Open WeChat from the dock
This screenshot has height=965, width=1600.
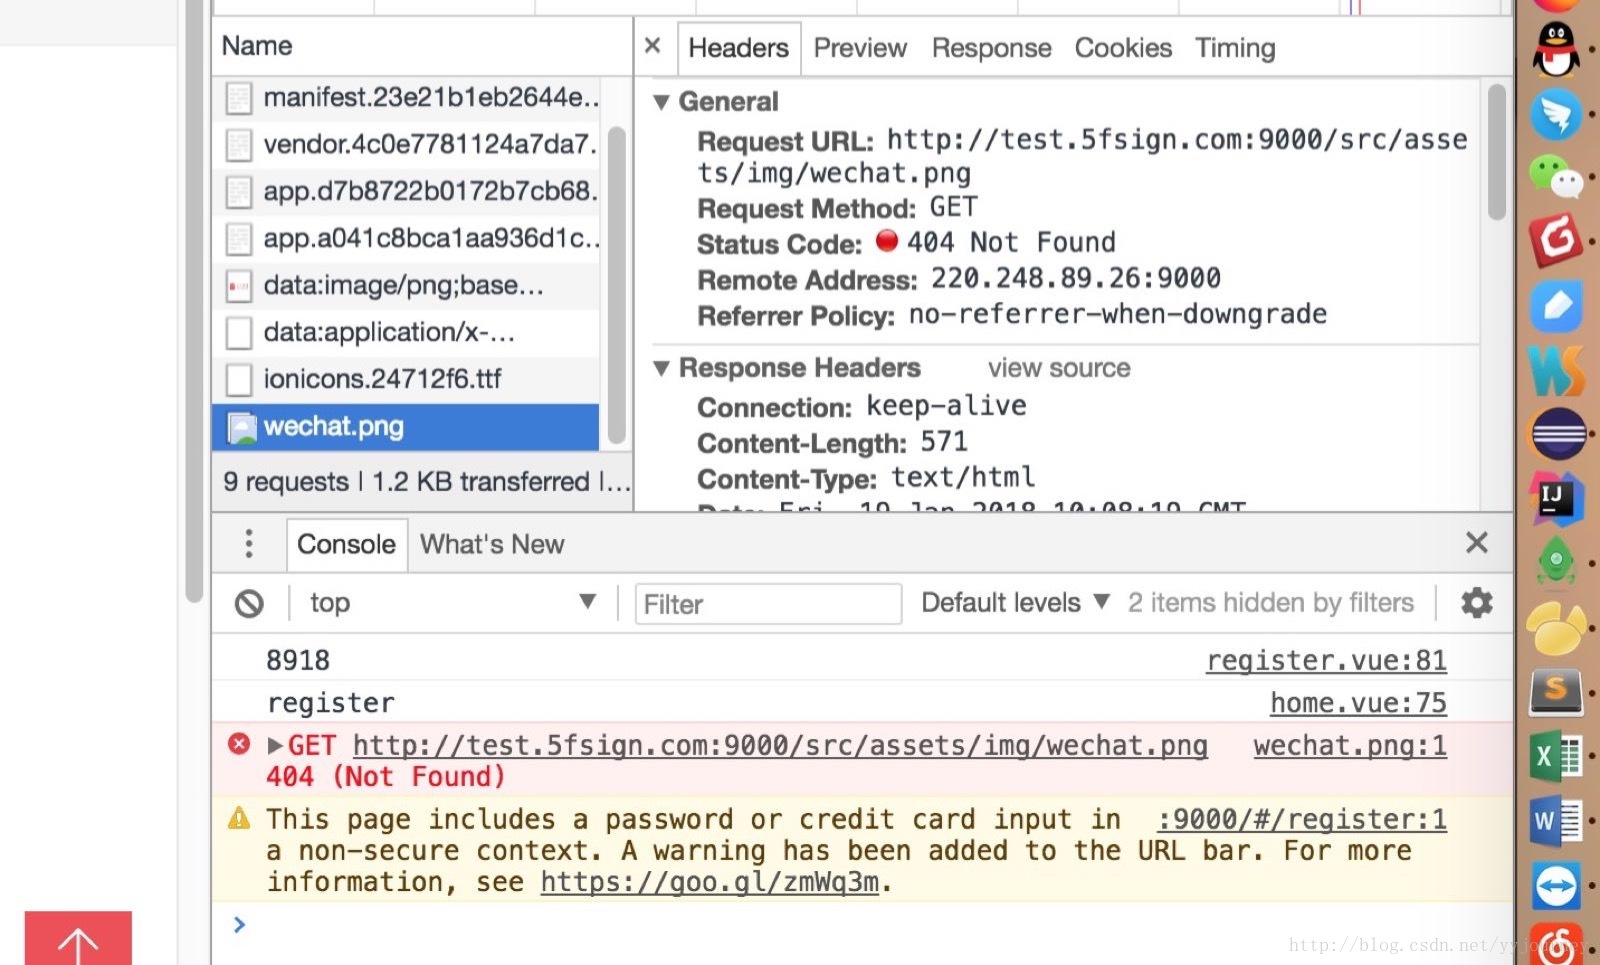[x=1556, y=178]
